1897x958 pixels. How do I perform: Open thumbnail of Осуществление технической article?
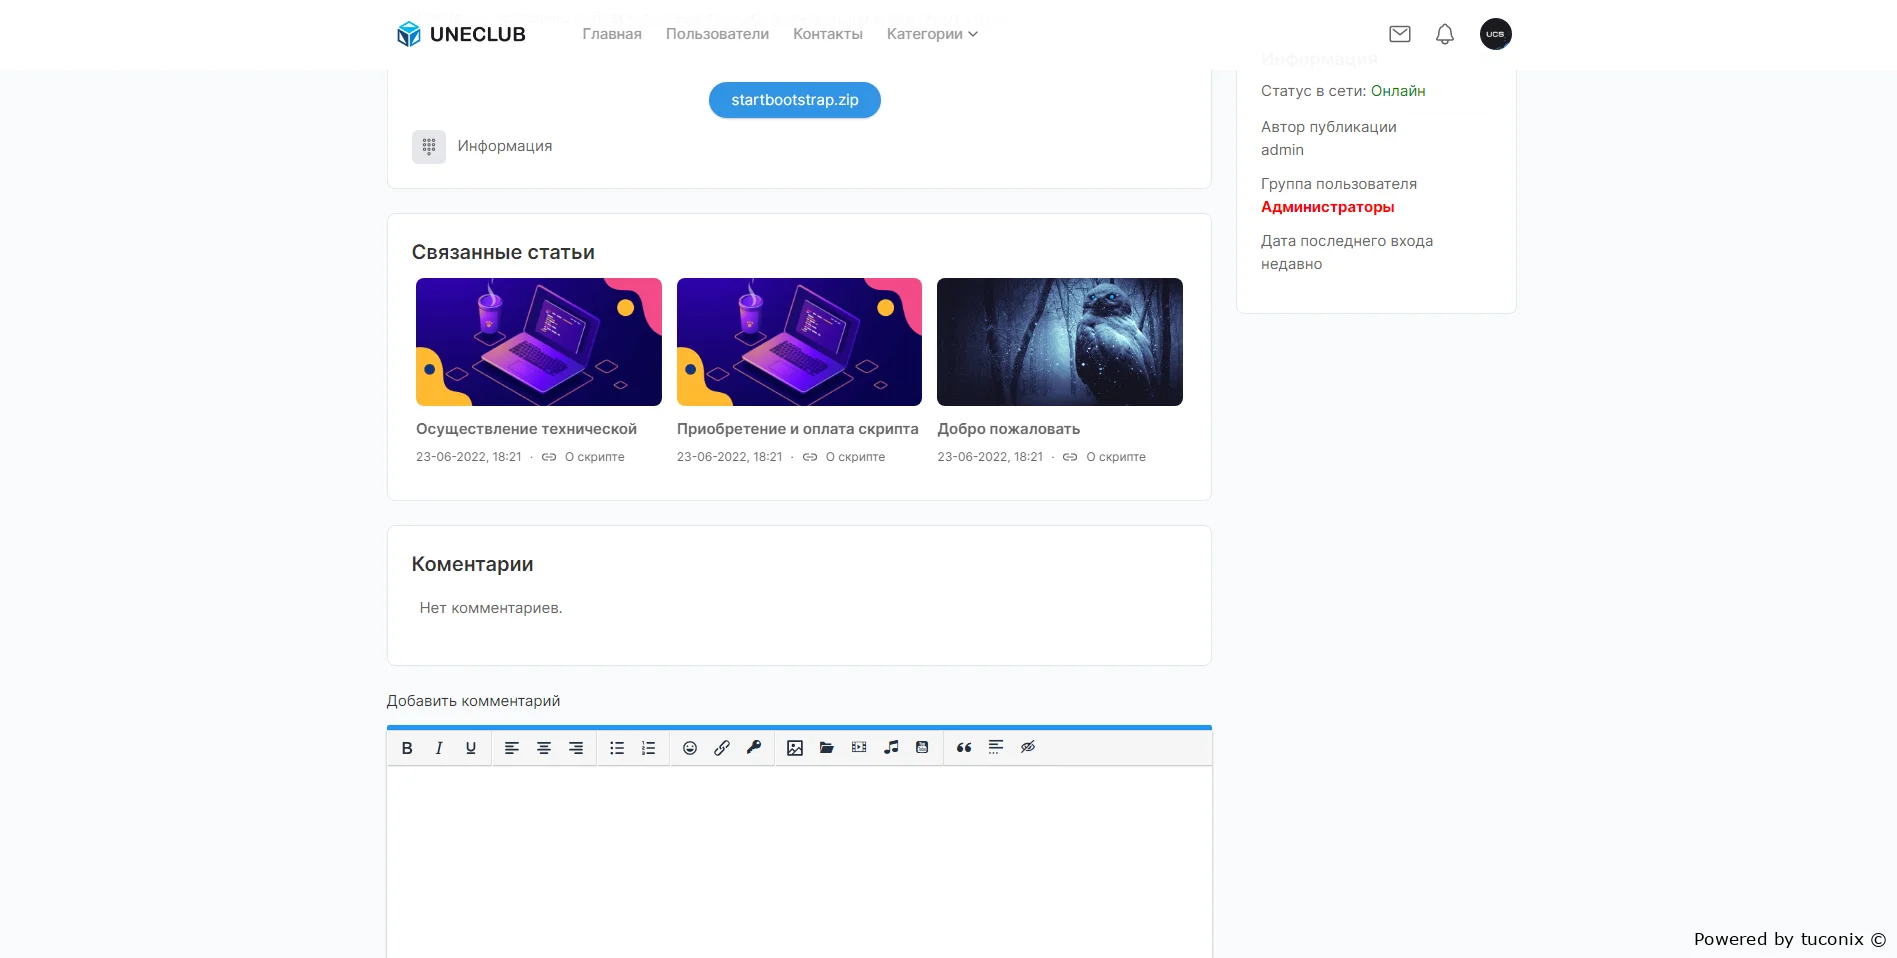coord(539,342)
